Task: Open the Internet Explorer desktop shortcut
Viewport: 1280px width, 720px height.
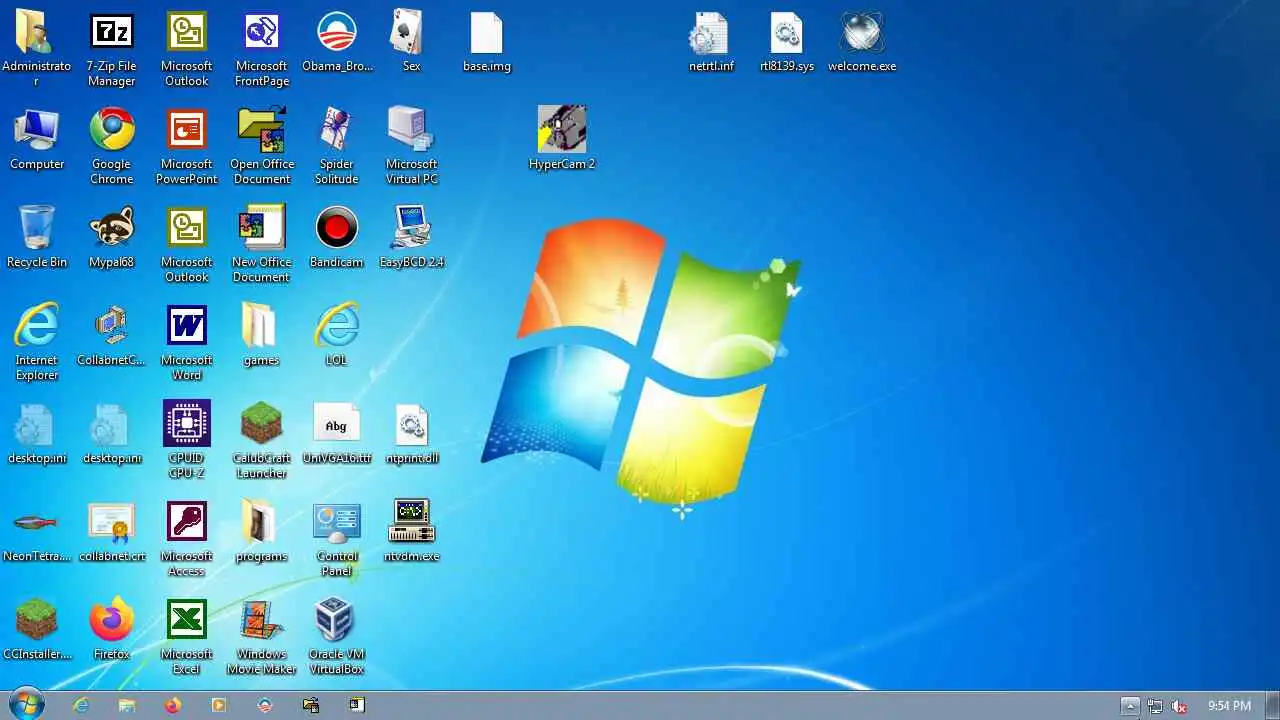Action: click(37, 343)
